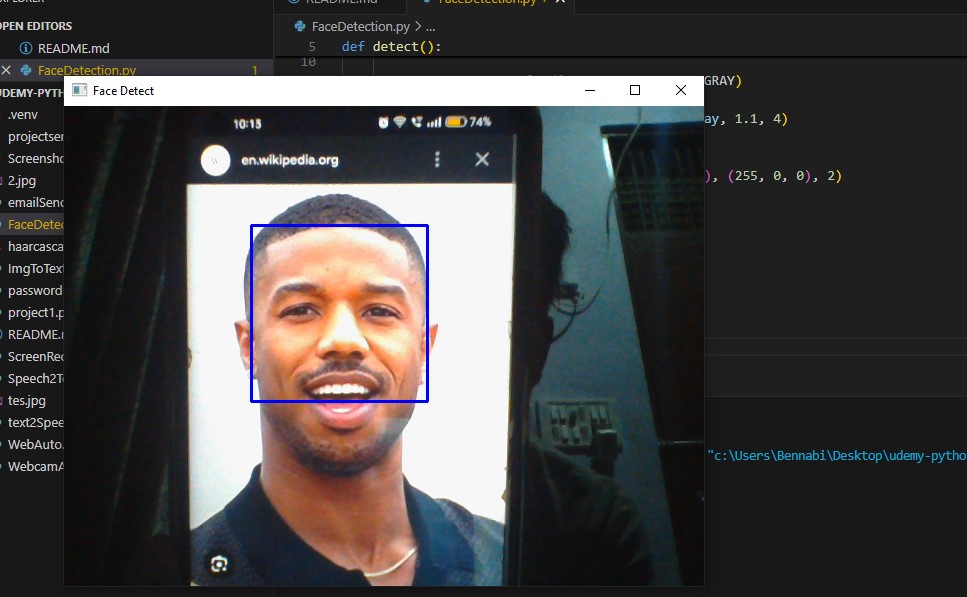The image size is (967, 597).
Task: Open the breadcrumb ellipsis symbol picker
Action: point(430,27)
